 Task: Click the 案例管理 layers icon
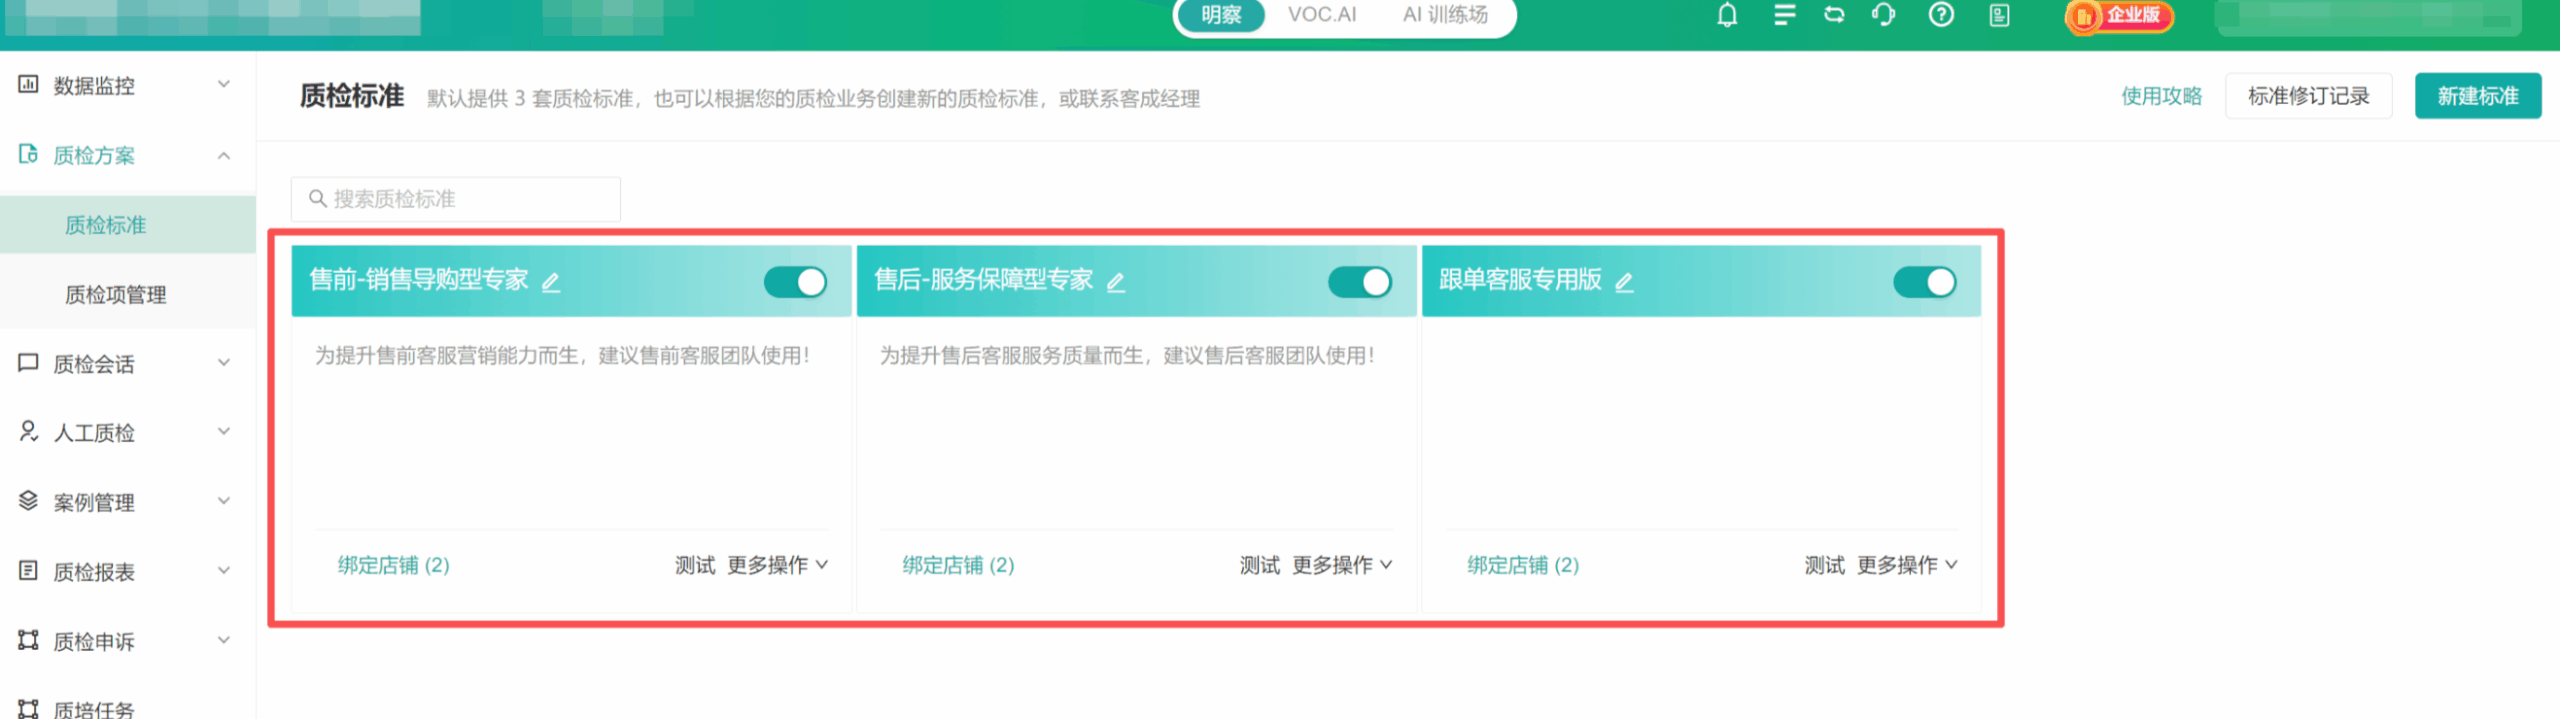[x=28, y=501]
